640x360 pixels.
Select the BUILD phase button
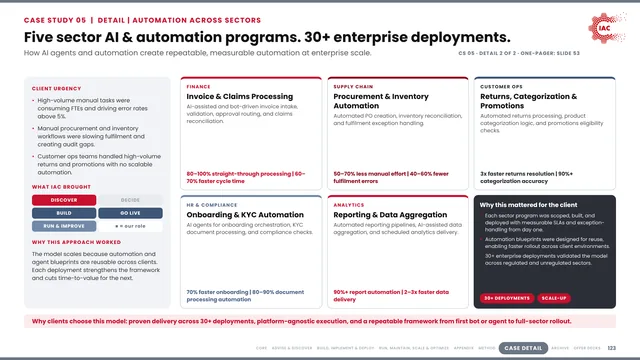[x=64, y=213]
